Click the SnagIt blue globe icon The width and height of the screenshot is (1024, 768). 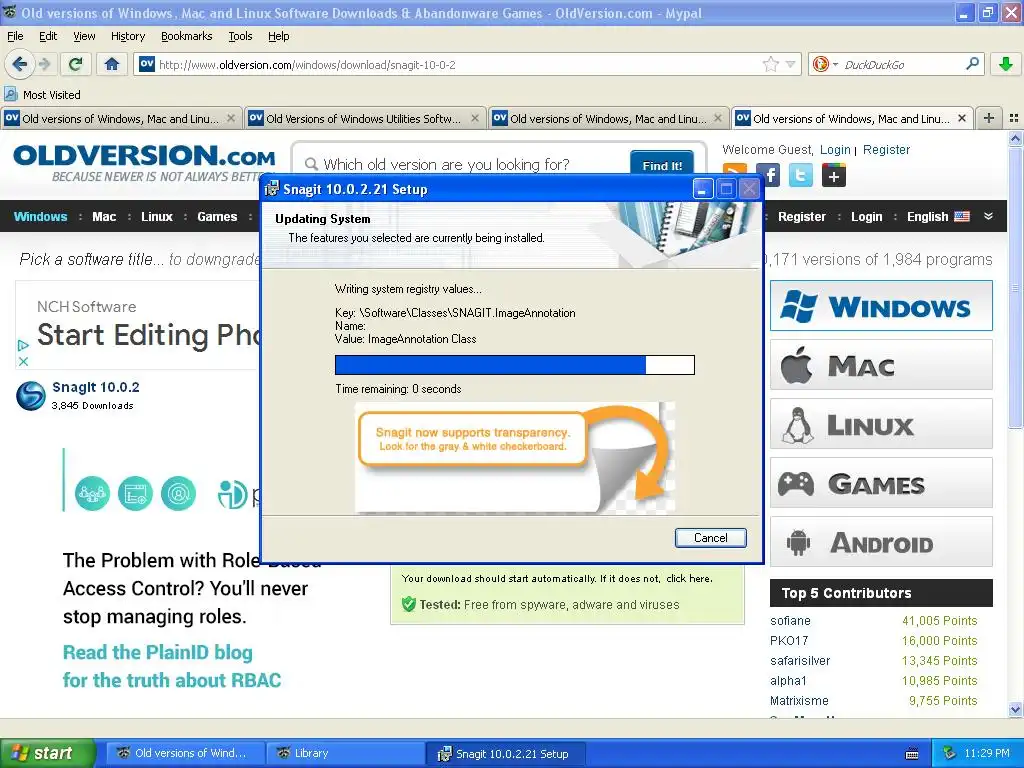click(31, 396)
